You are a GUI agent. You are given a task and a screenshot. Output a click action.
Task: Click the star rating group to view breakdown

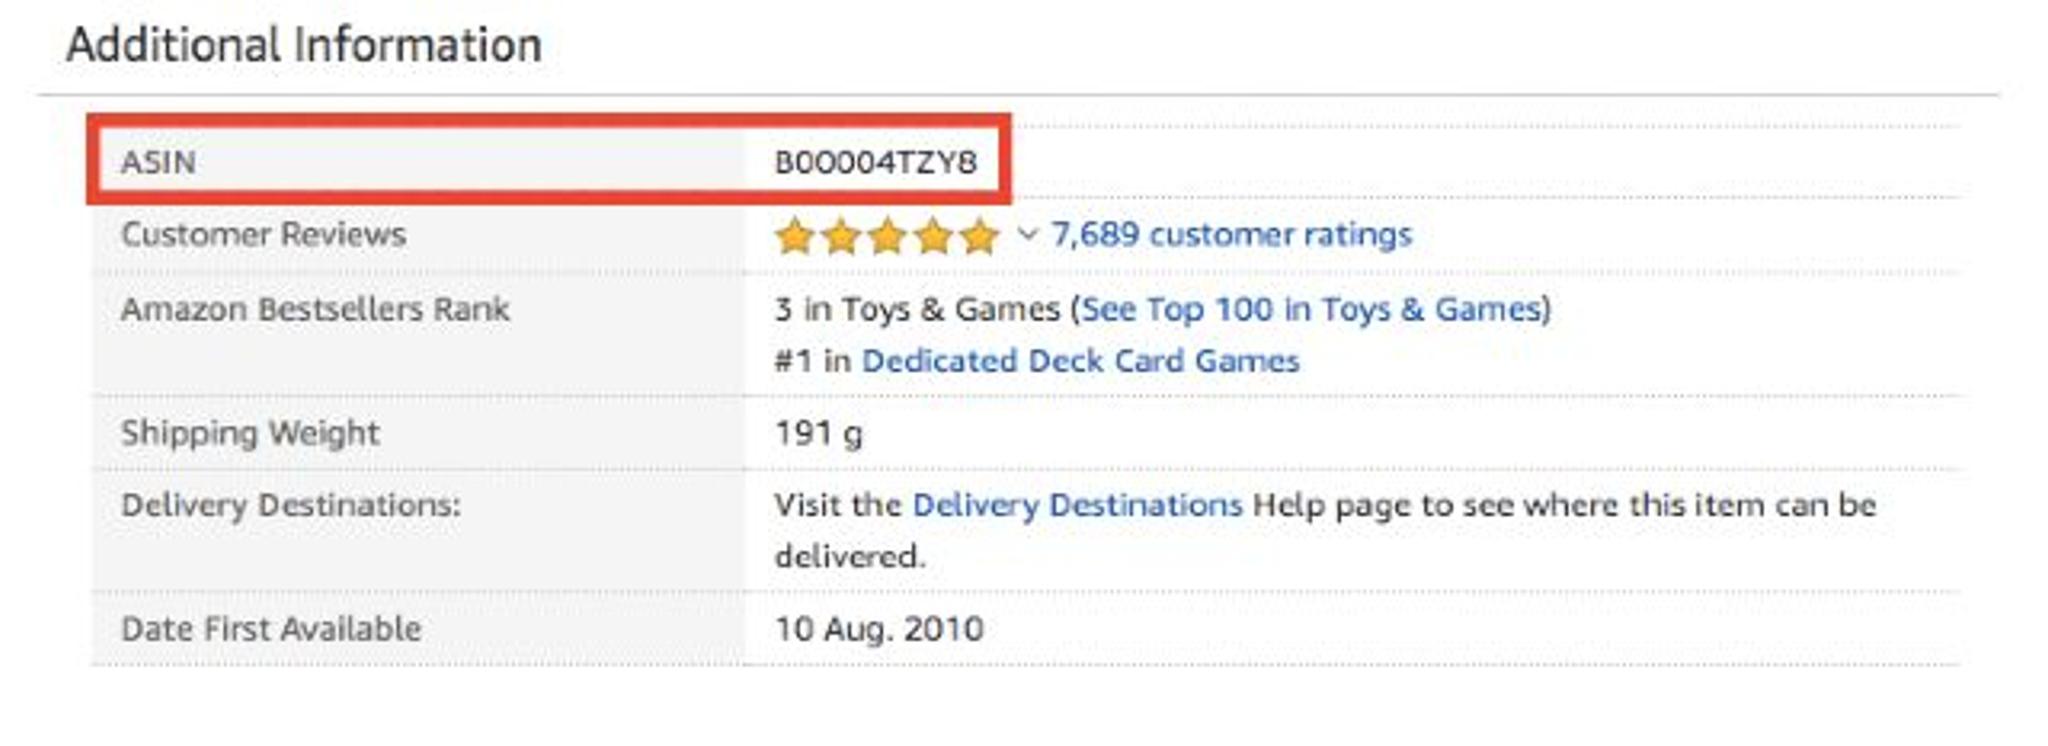pos(888,237)
